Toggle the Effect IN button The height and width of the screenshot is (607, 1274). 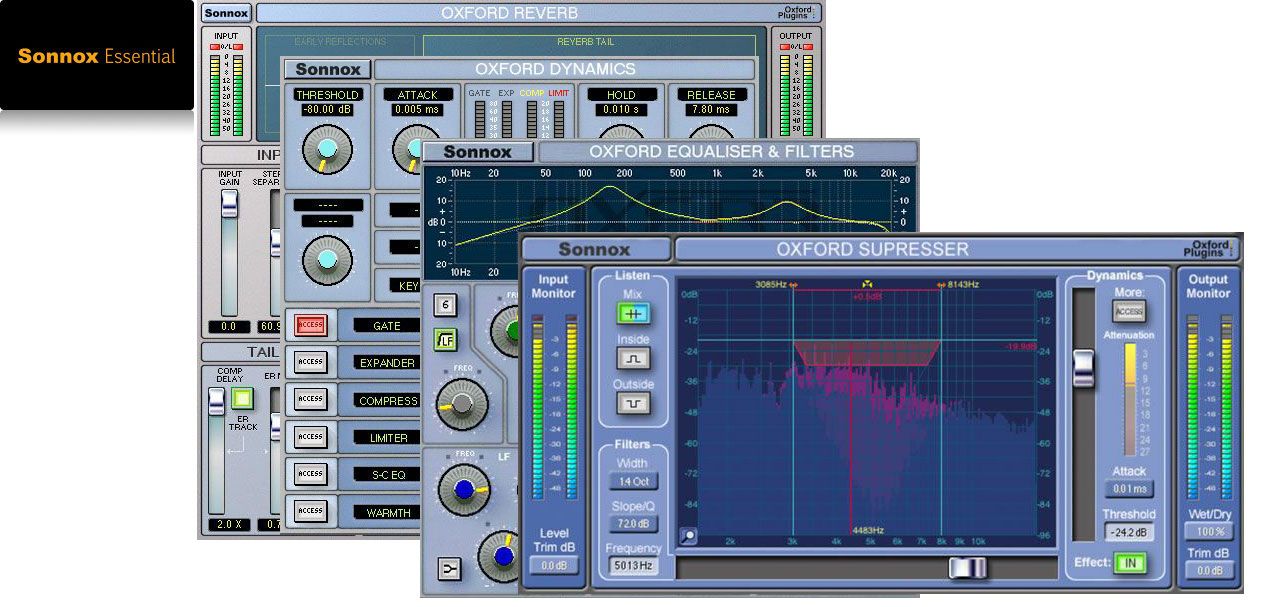(1130, 564)
